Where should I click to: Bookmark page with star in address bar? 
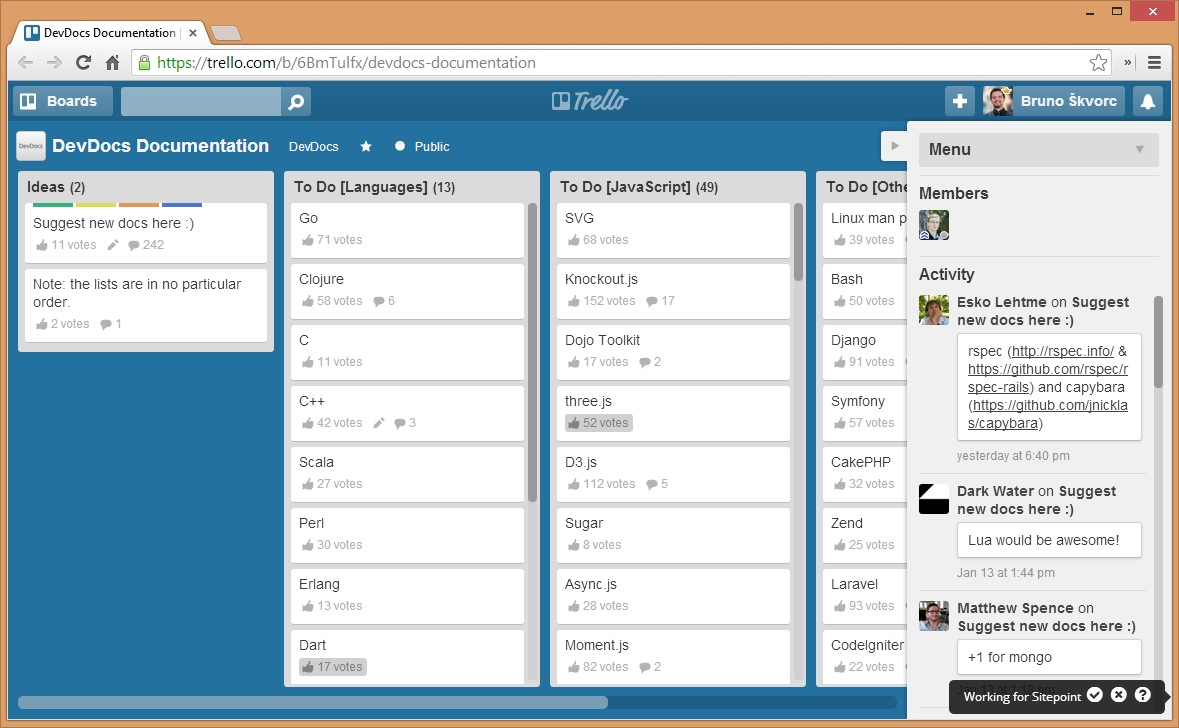coord(1099,63)
